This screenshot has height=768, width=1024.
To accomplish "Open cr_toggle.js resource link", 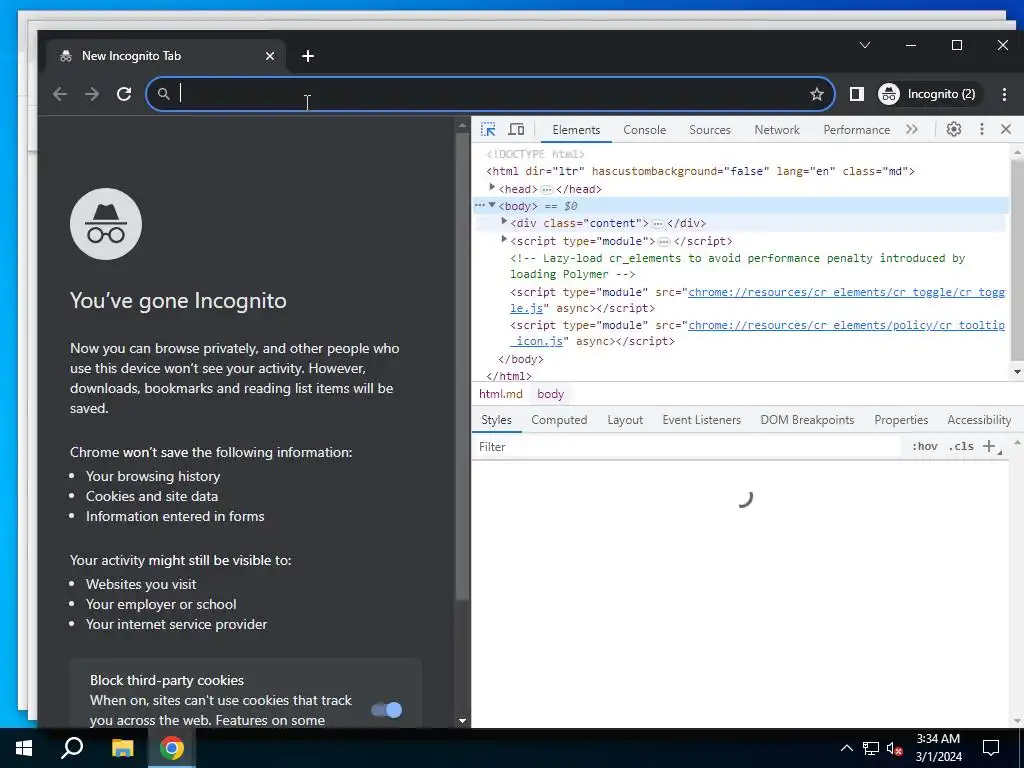I will (846, 300).
